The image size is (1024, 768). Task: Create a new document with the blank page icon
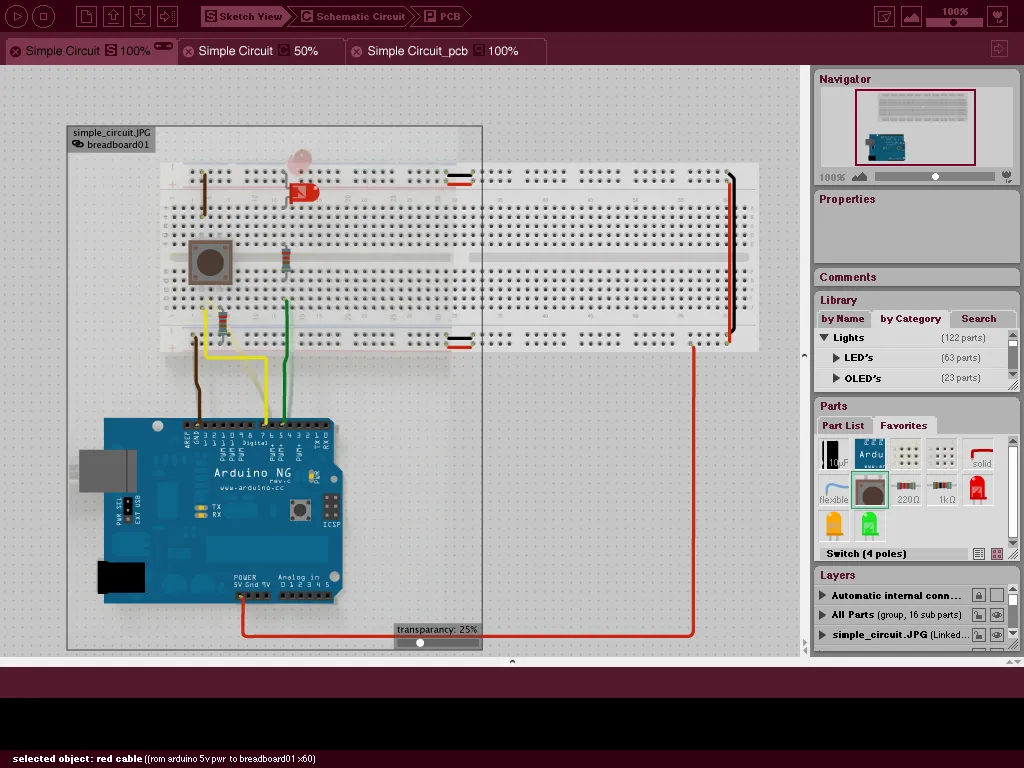pyautogui.click(x=86, y=16)
